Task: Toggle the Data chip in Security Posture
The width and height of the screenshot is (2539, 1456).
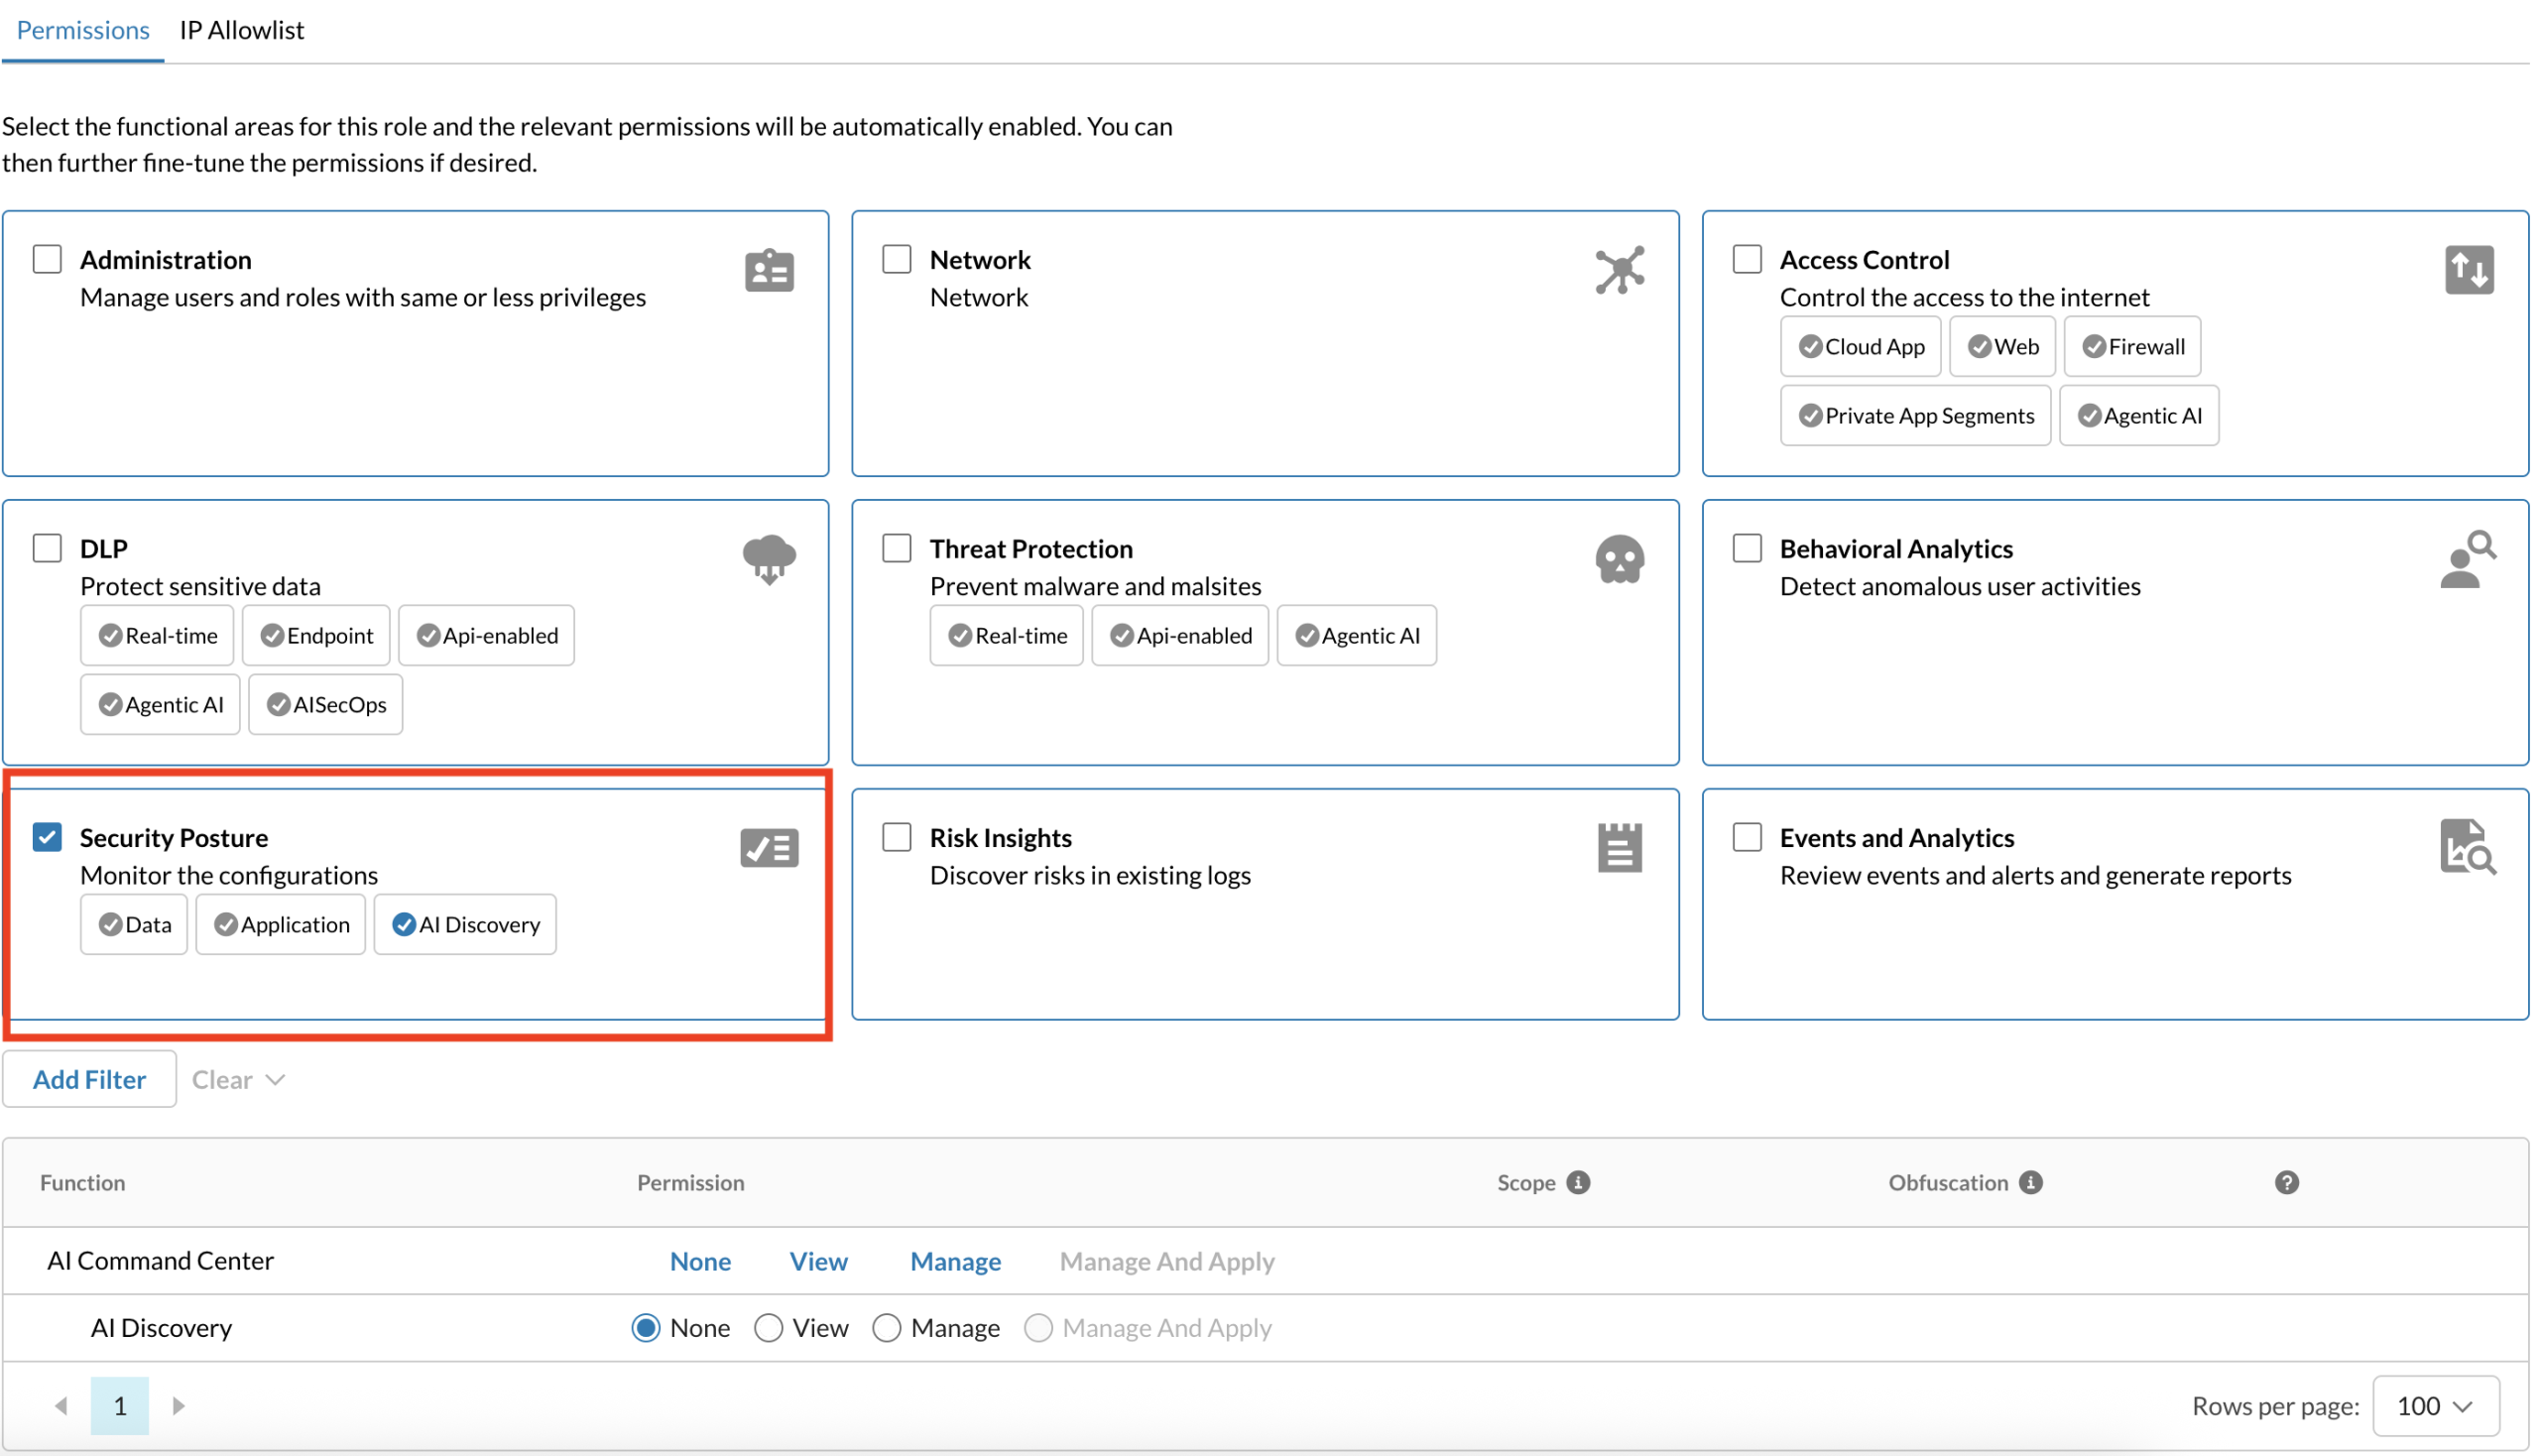Action: (x=134, y=924)
